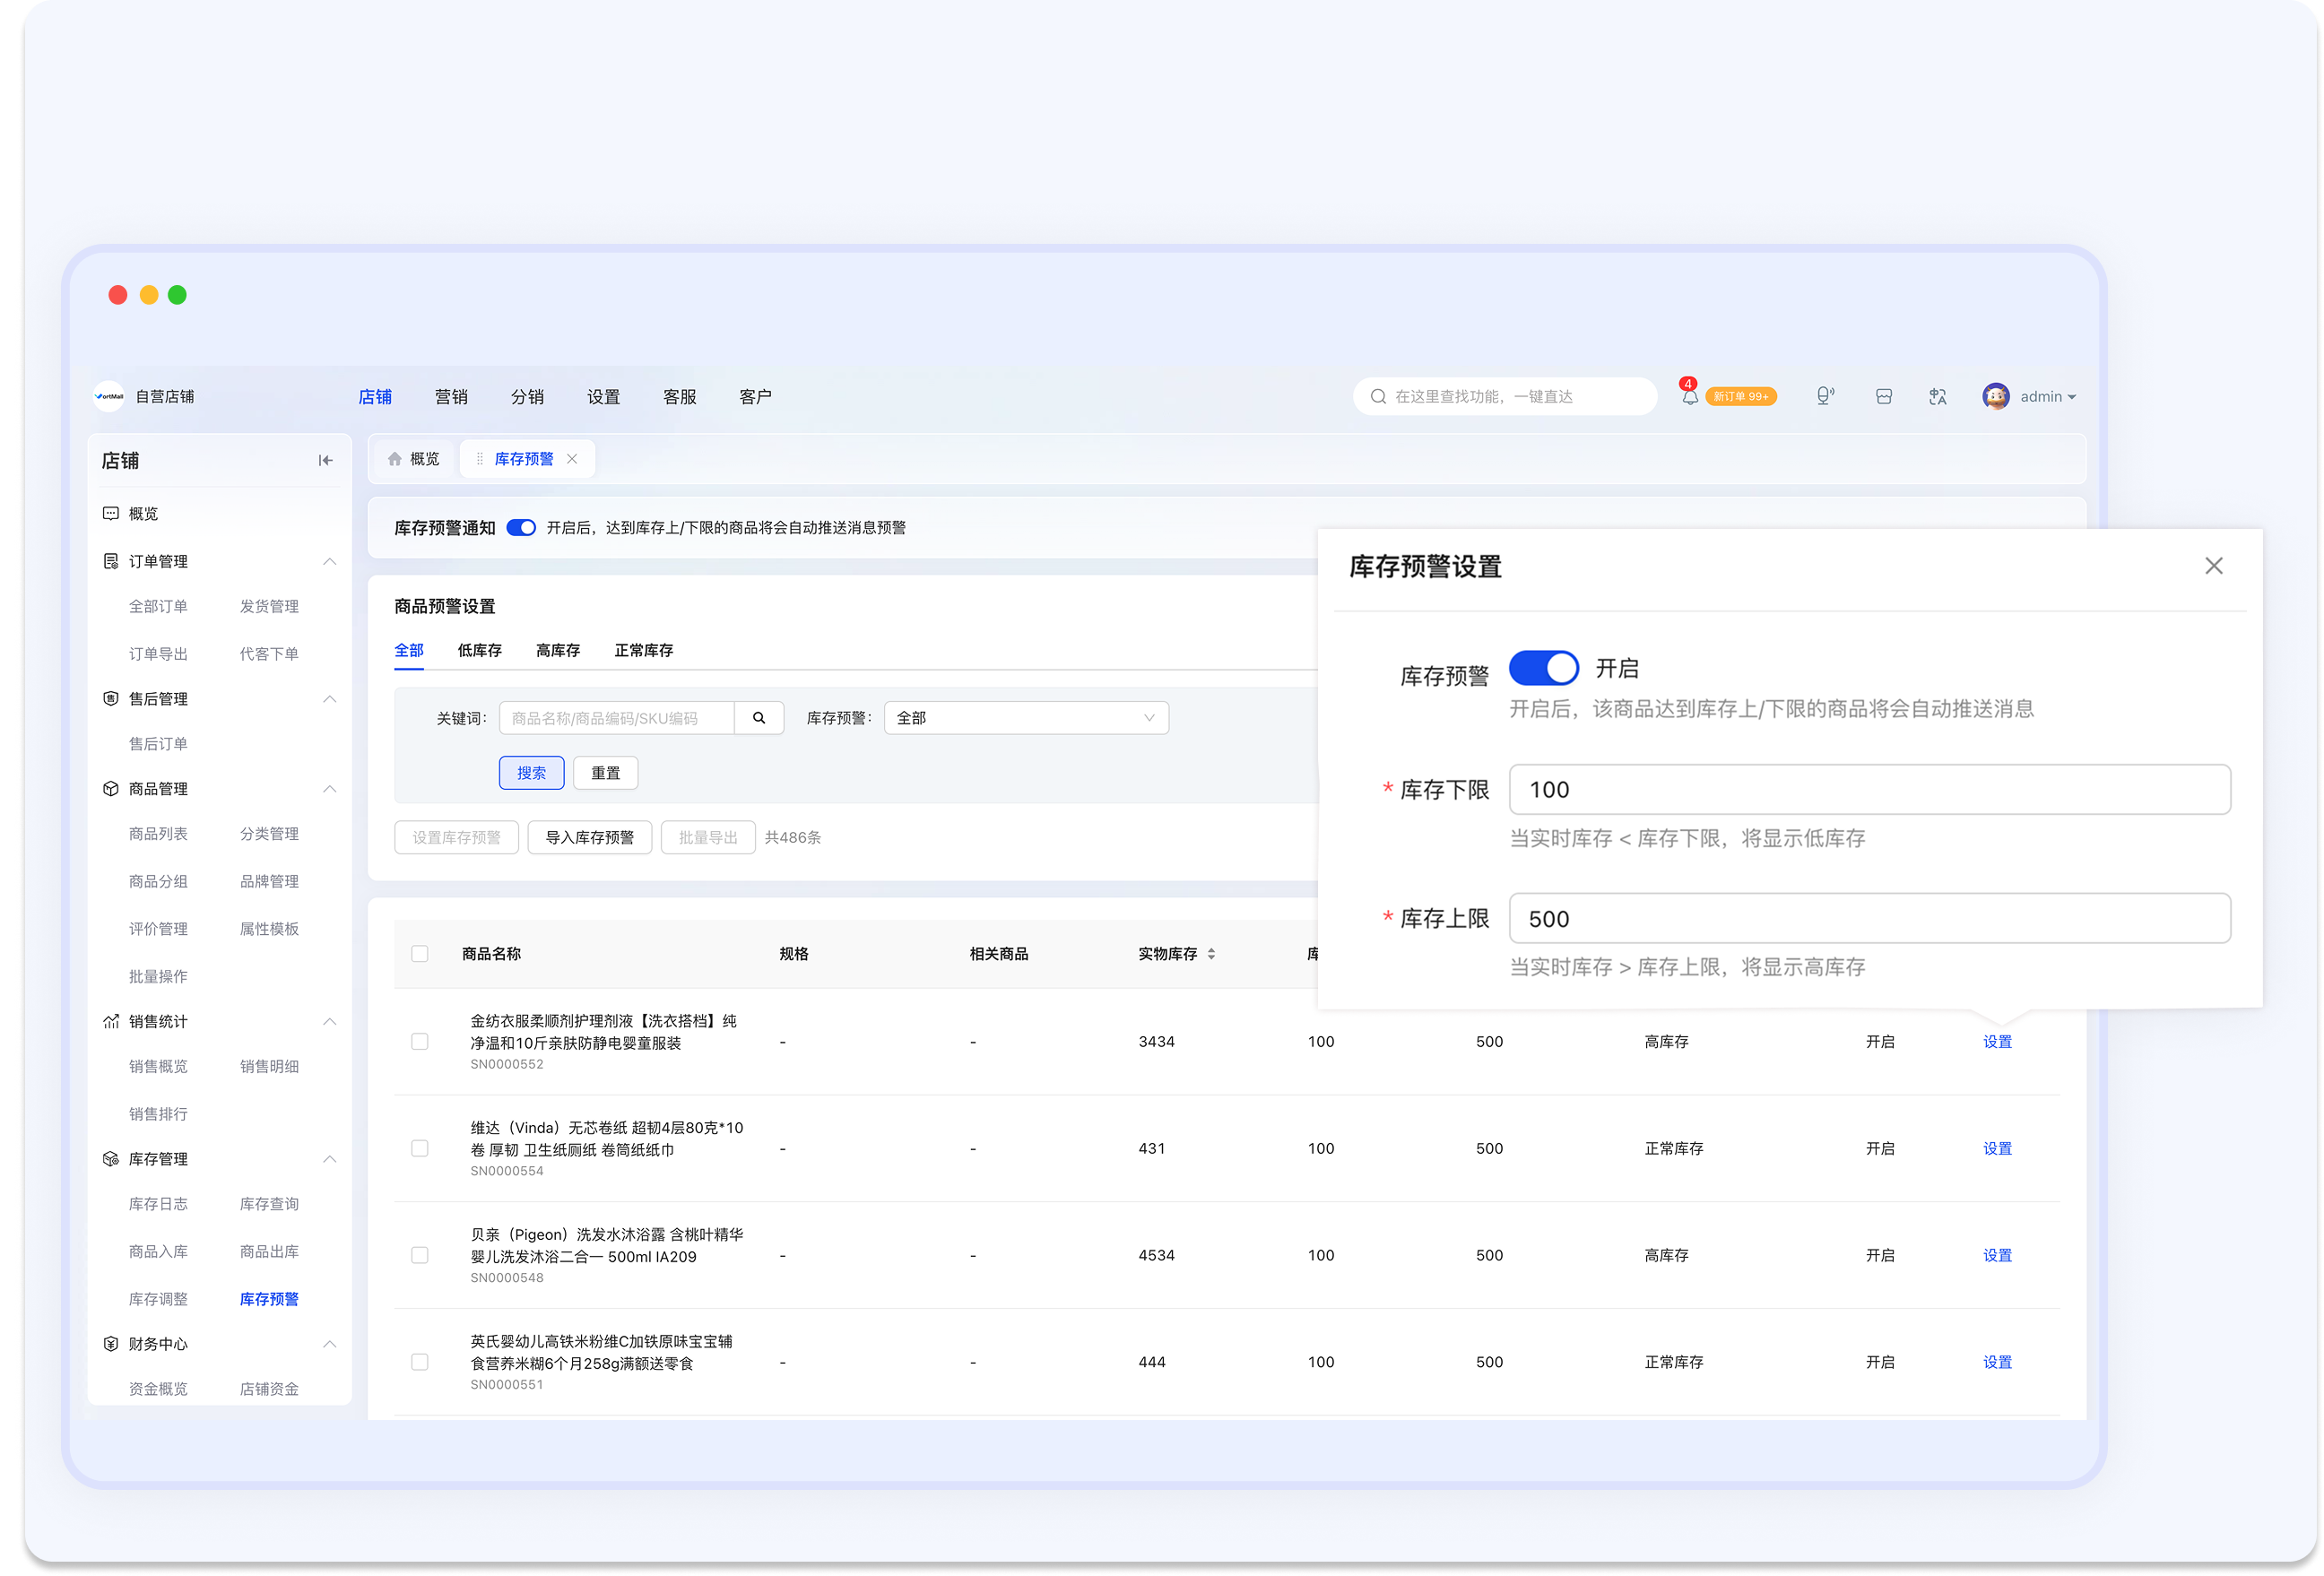The width and height of the screenshot is (2324, 1576).
Task: Click the notification bell icon
Action: [x=1689, y=397]
